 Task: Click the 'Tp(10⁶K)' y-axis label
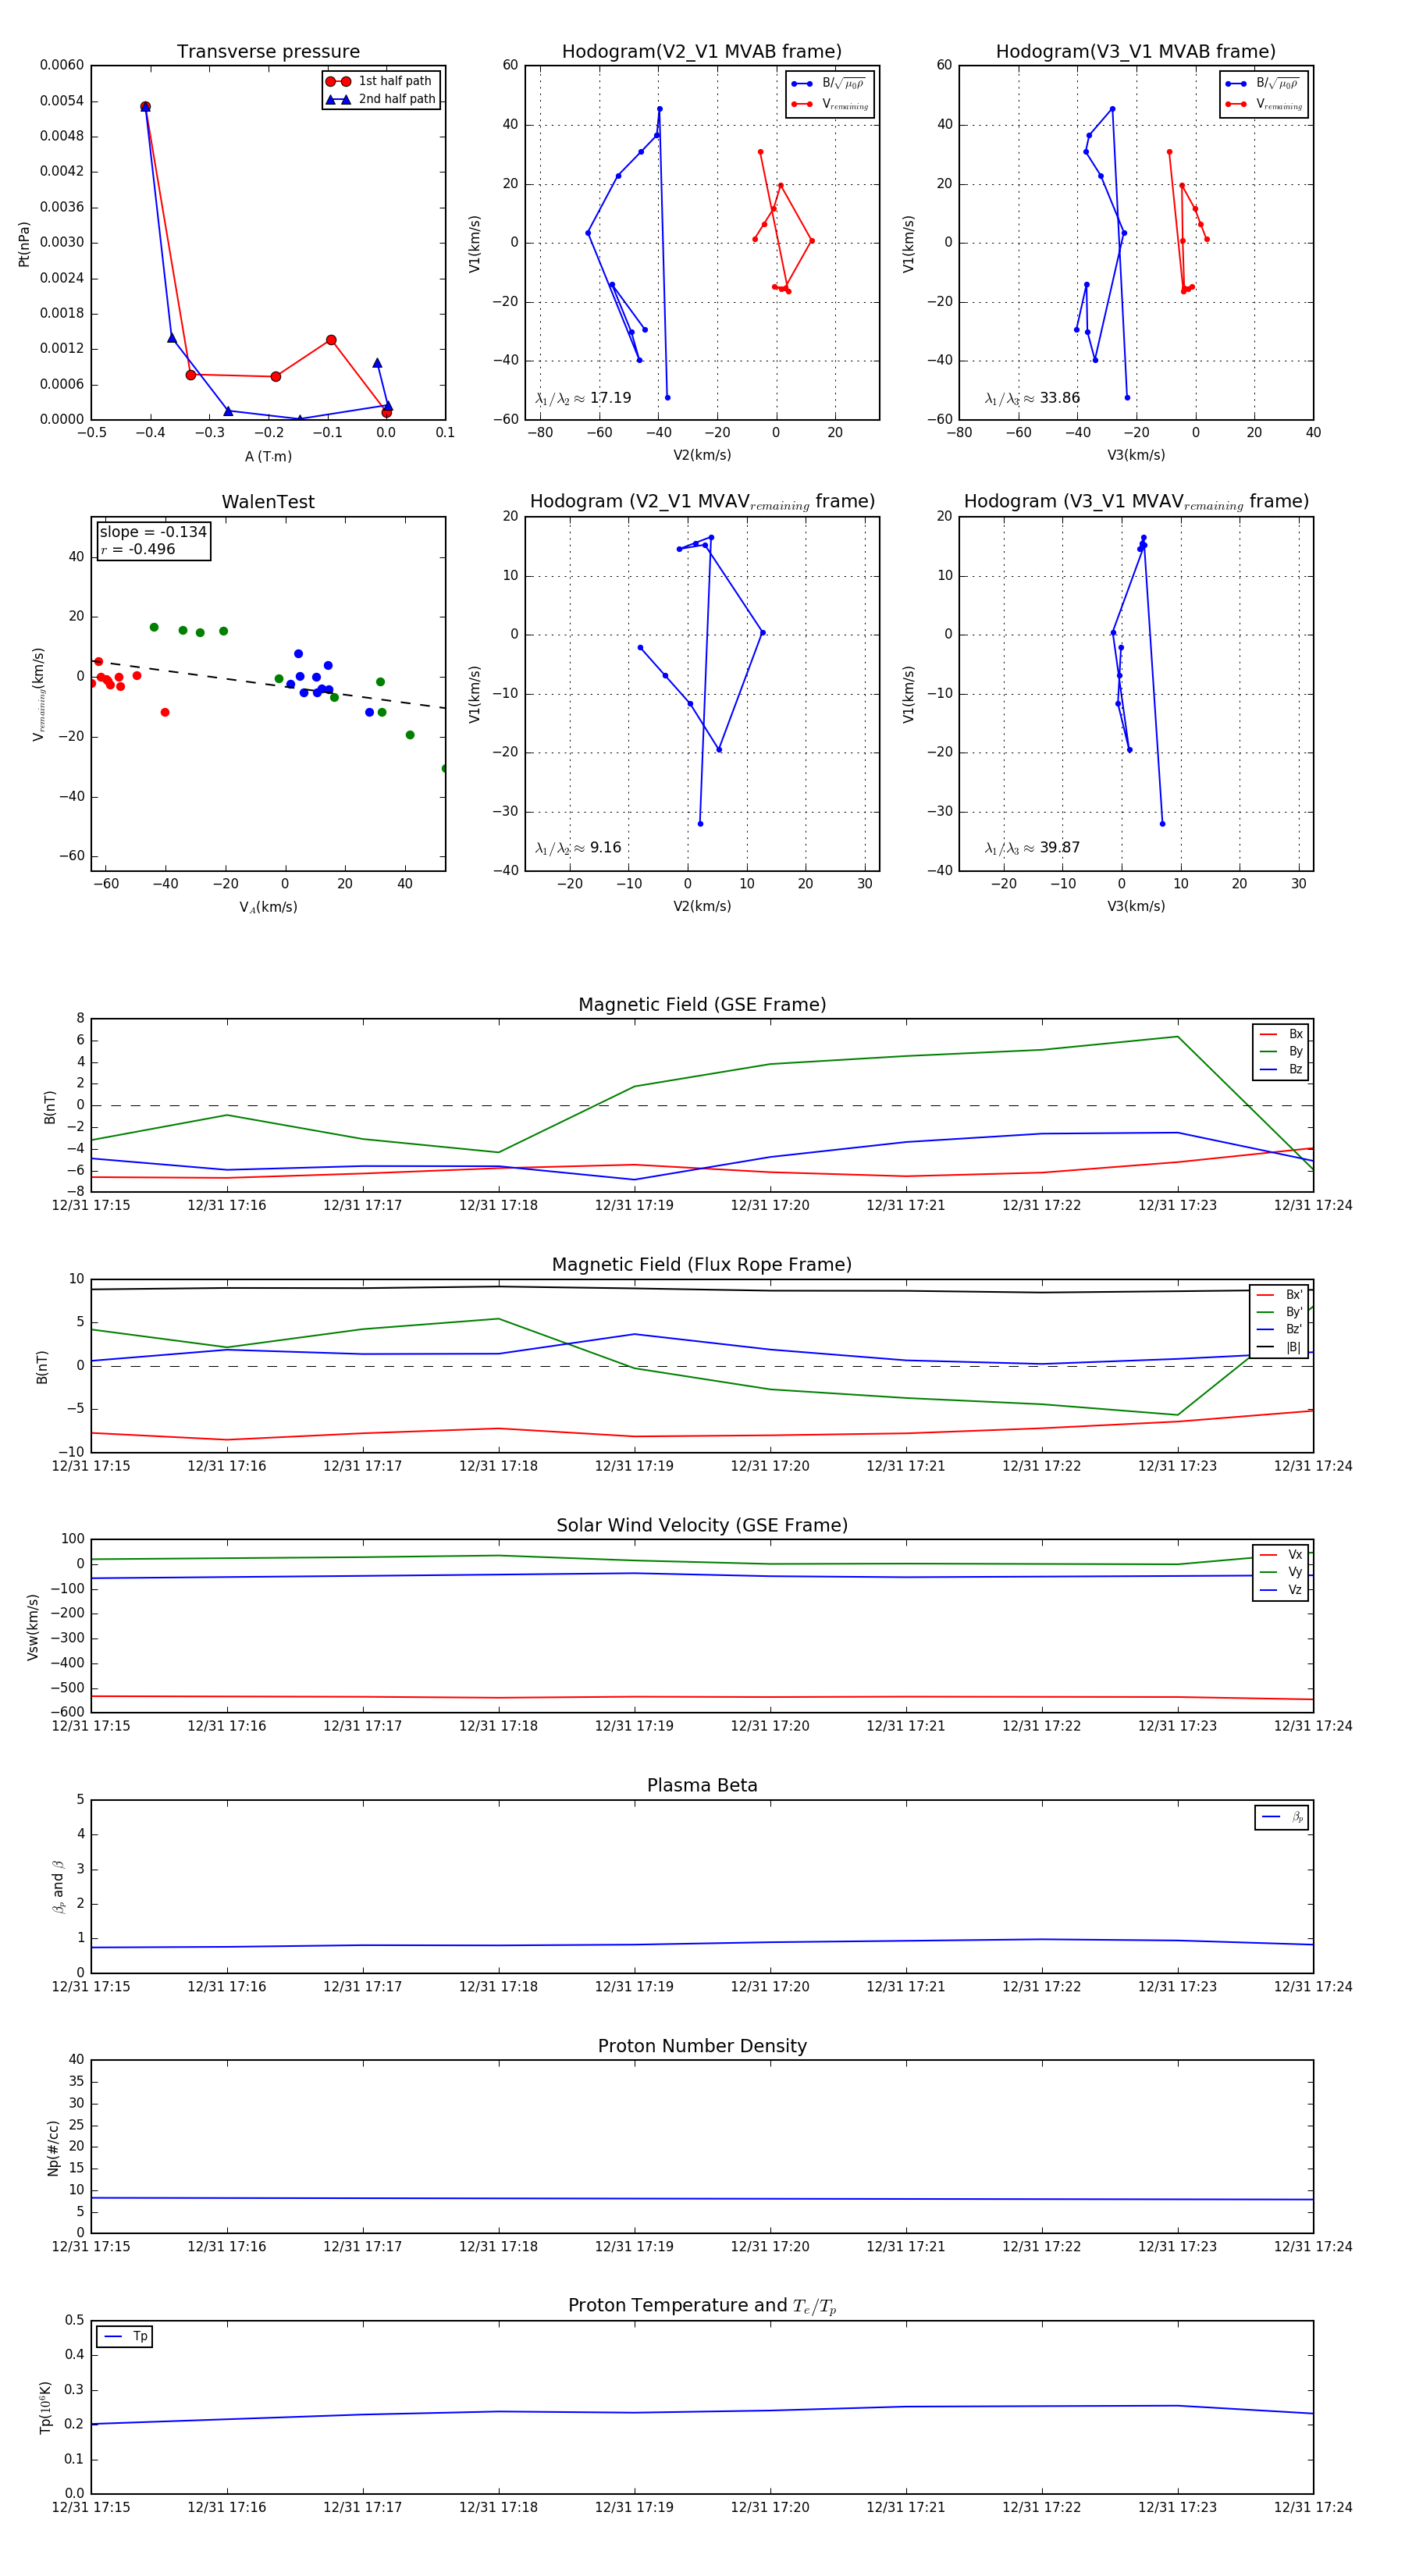click(45, 2407)
